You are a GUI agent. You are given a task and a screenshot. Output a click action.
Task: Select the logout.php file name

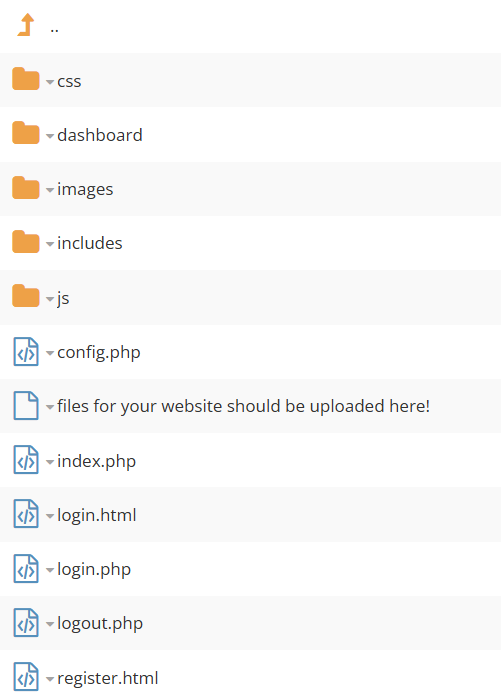[100, 624]
